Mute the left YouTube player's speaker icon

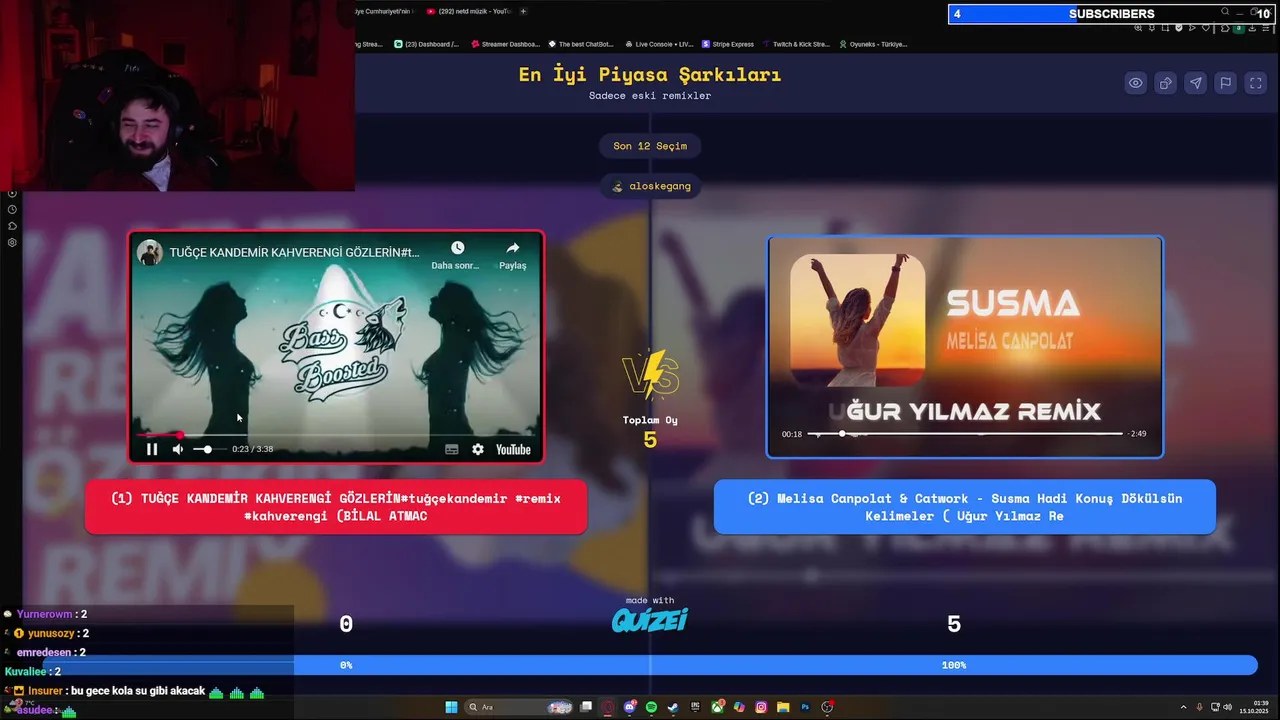coord(178,449)
